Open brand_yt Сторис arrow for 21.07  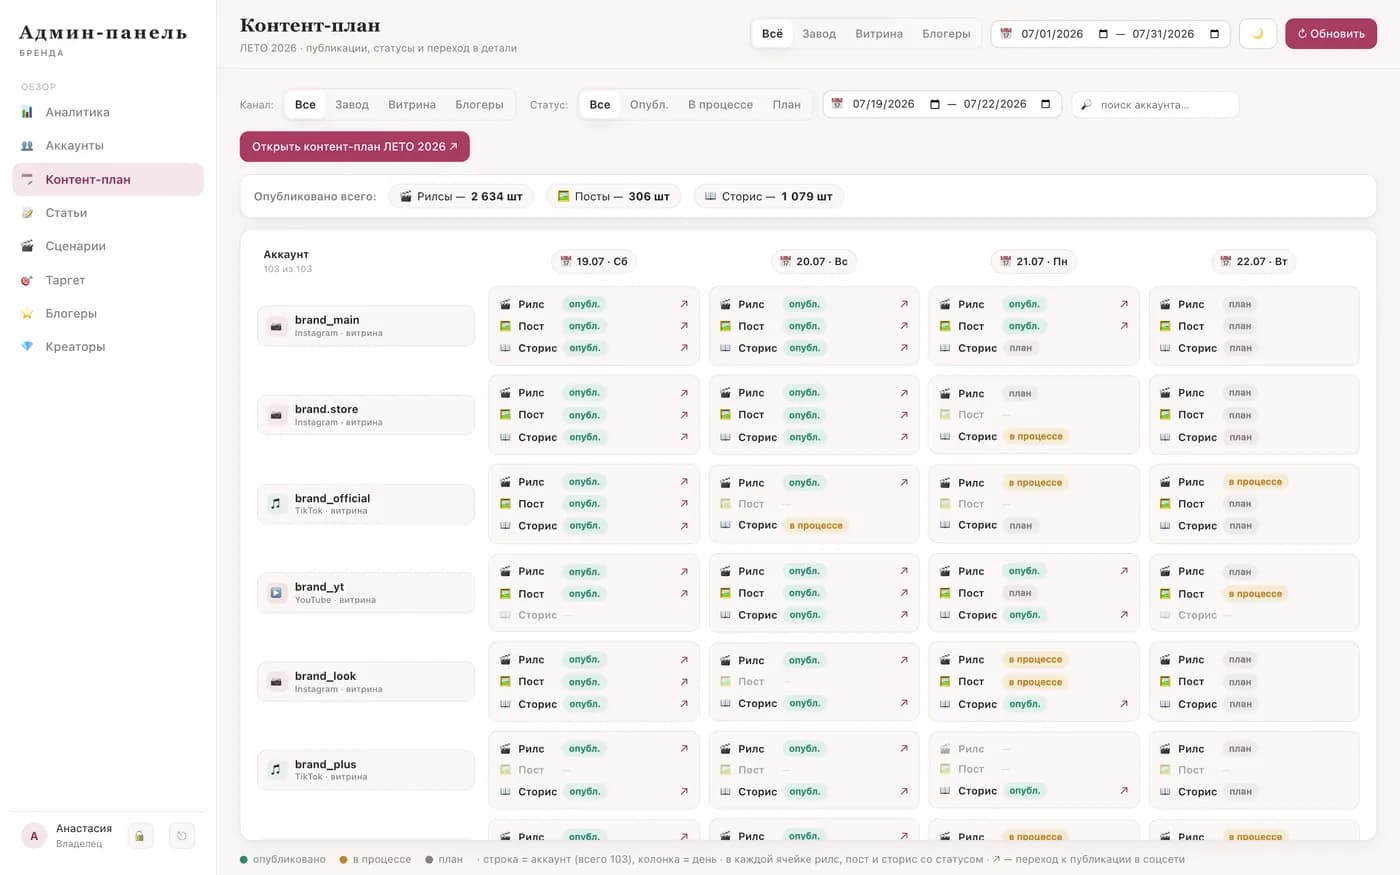[x=1124, y=615]
